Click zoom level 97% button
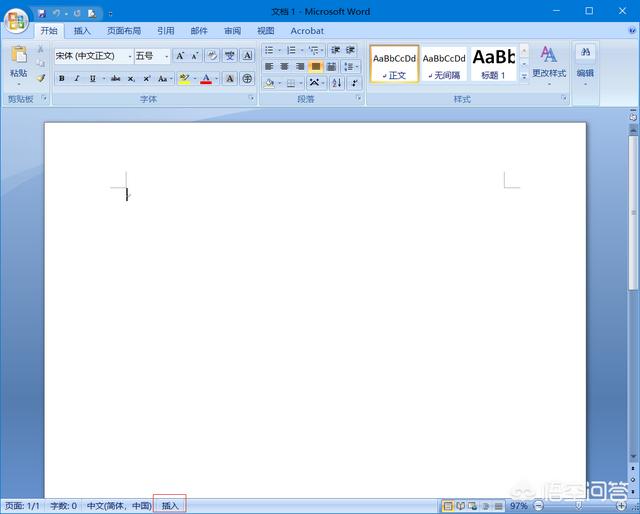640x514 pixels. tap(518, 506)
